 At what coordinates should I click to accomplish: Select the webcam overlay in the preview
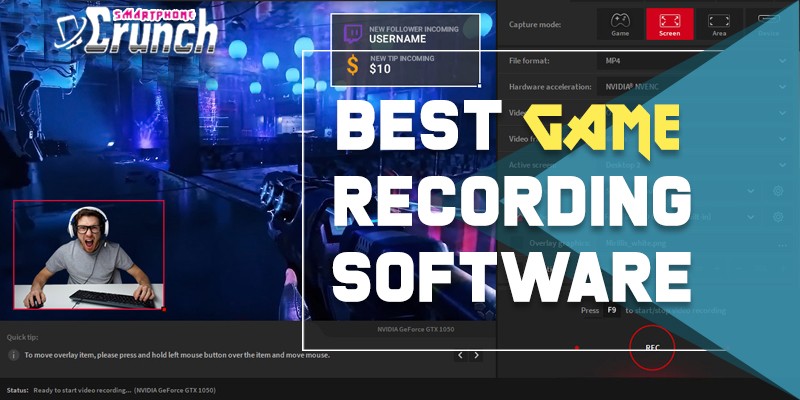[89, 255]
